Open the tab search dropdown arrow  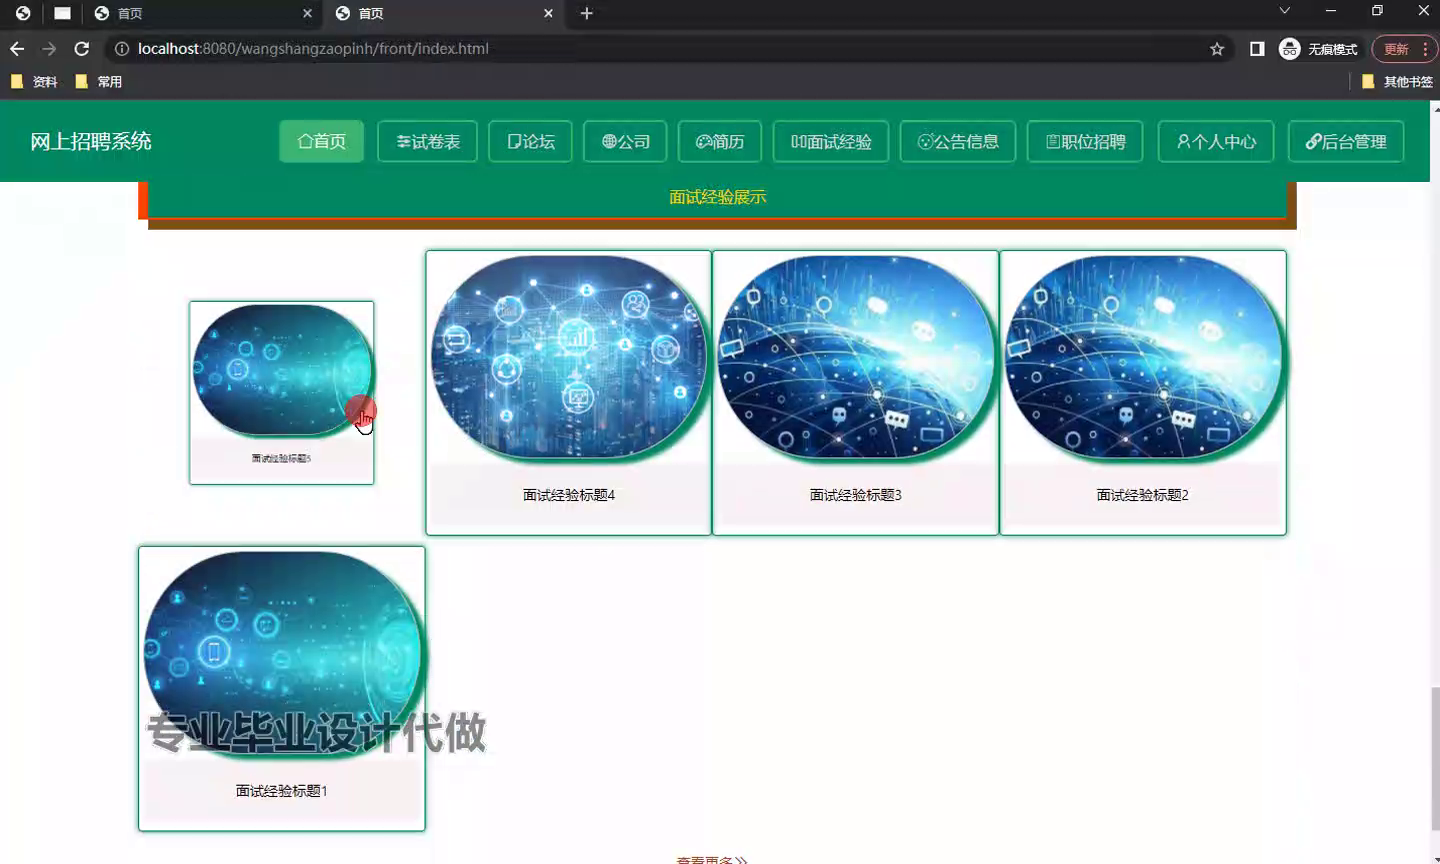(1285, 11)
